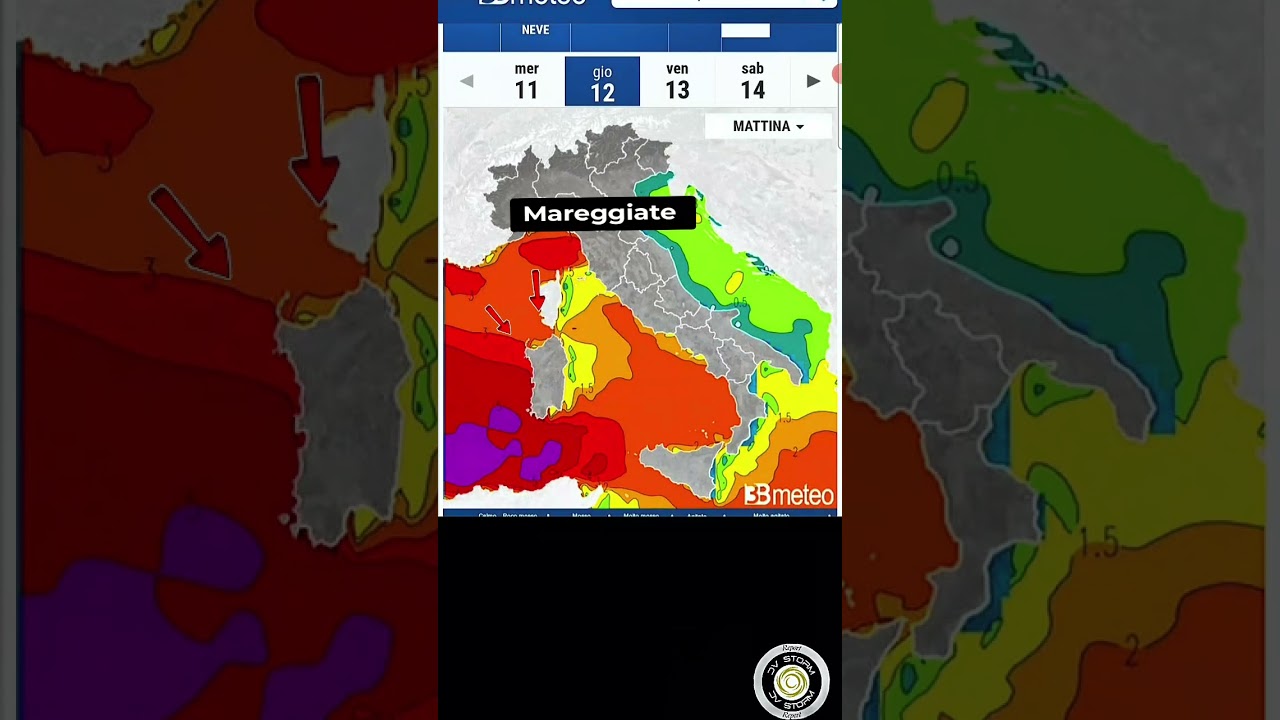Go to previous days with left arrow
This screenshot has width=1280, height=720.
point(467,82)
